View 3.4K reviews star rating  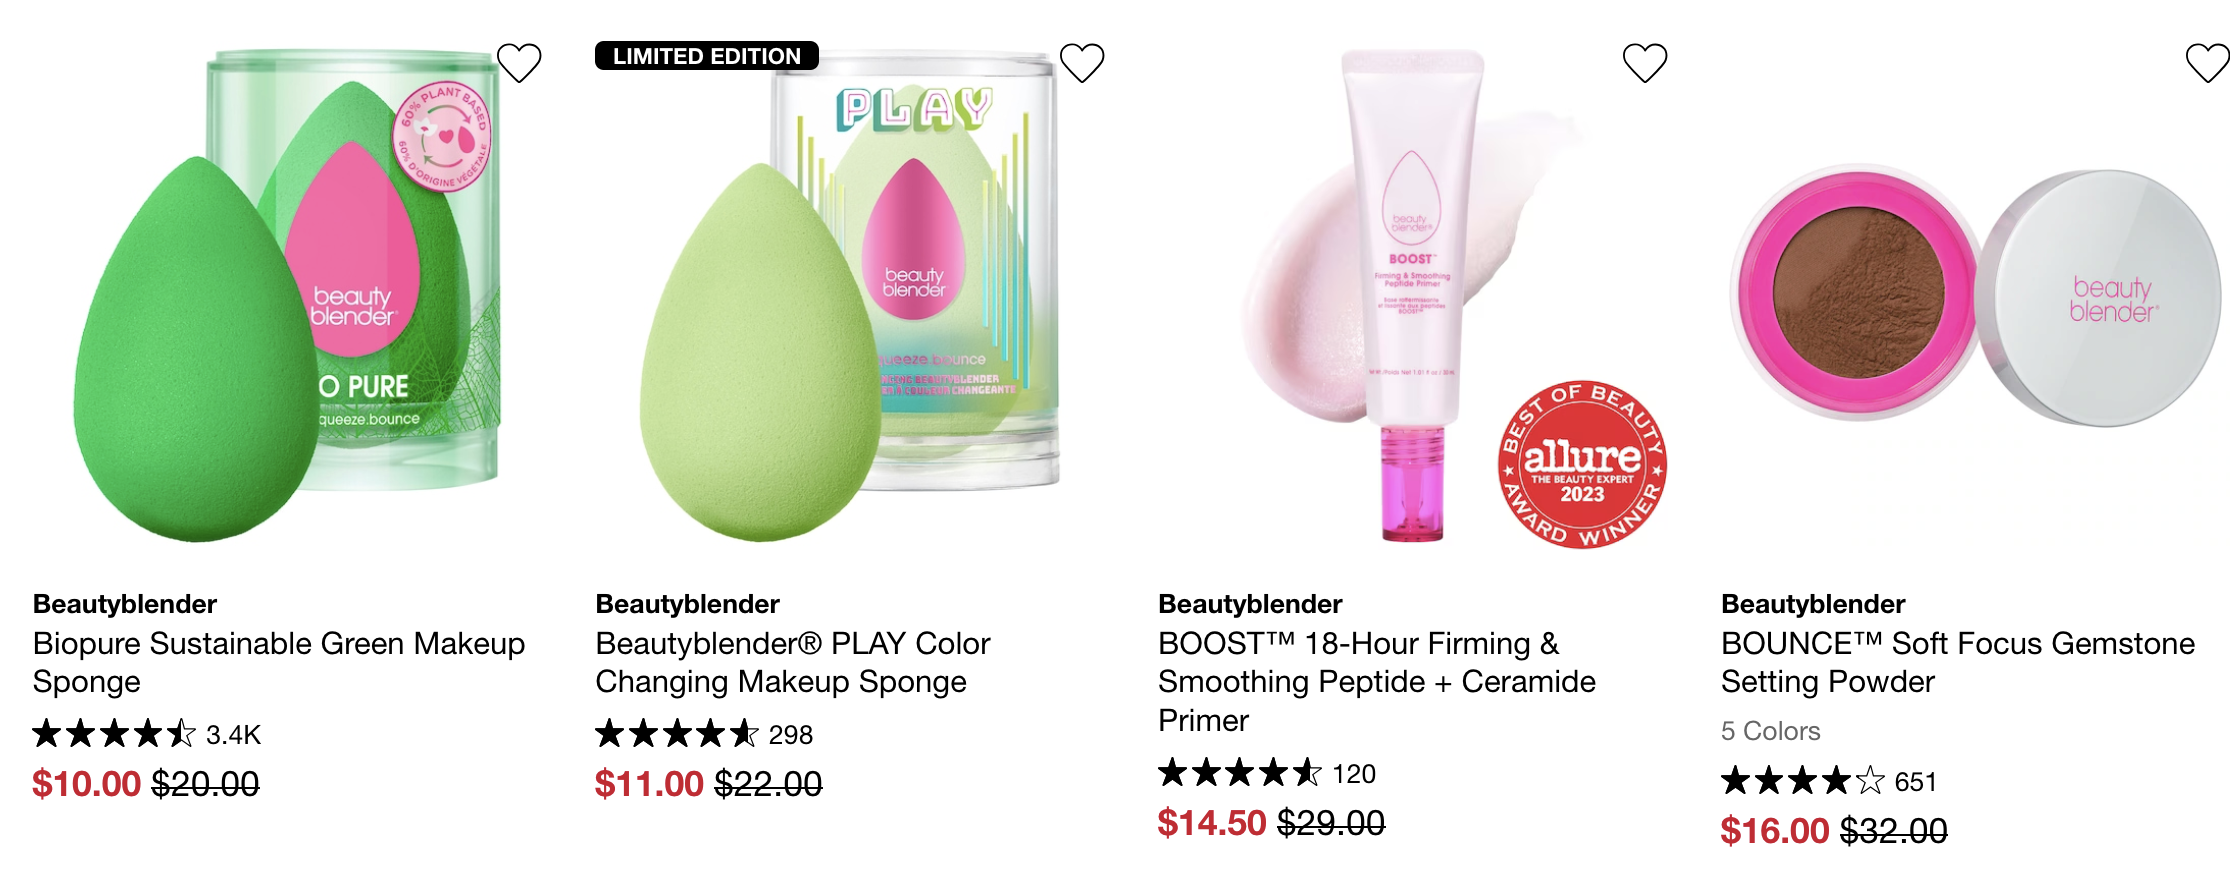[x=146, y=734]
